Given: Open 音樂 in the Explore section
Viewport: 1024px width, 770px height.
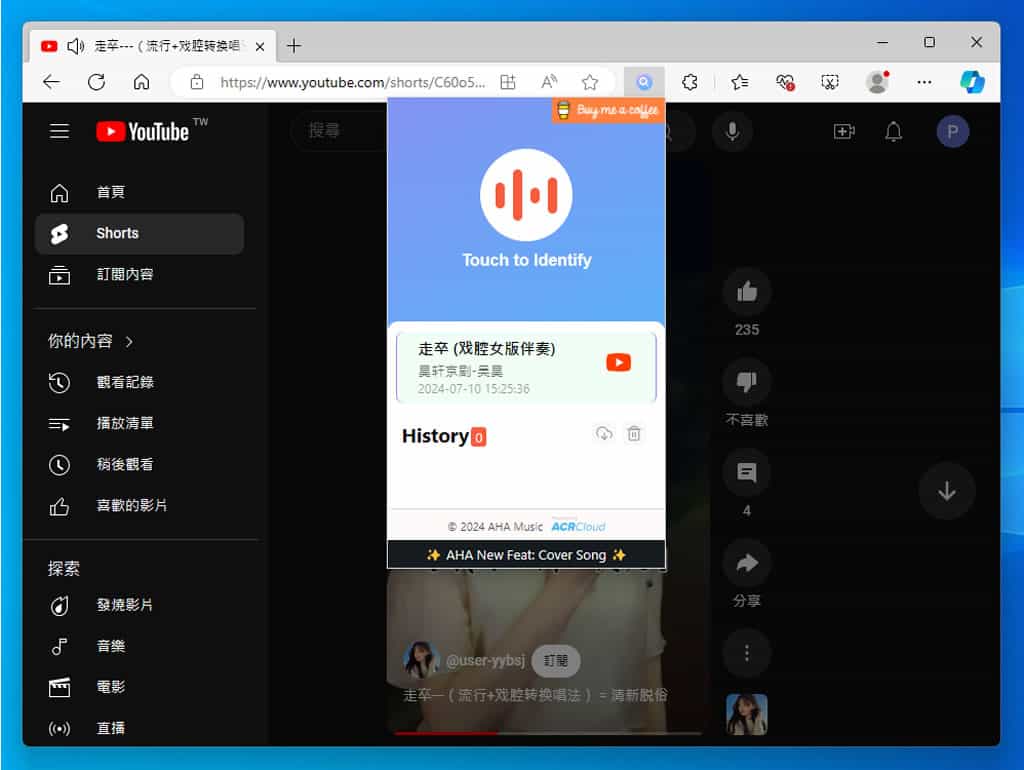Looking at the screenshot, I should pos(140,647).
